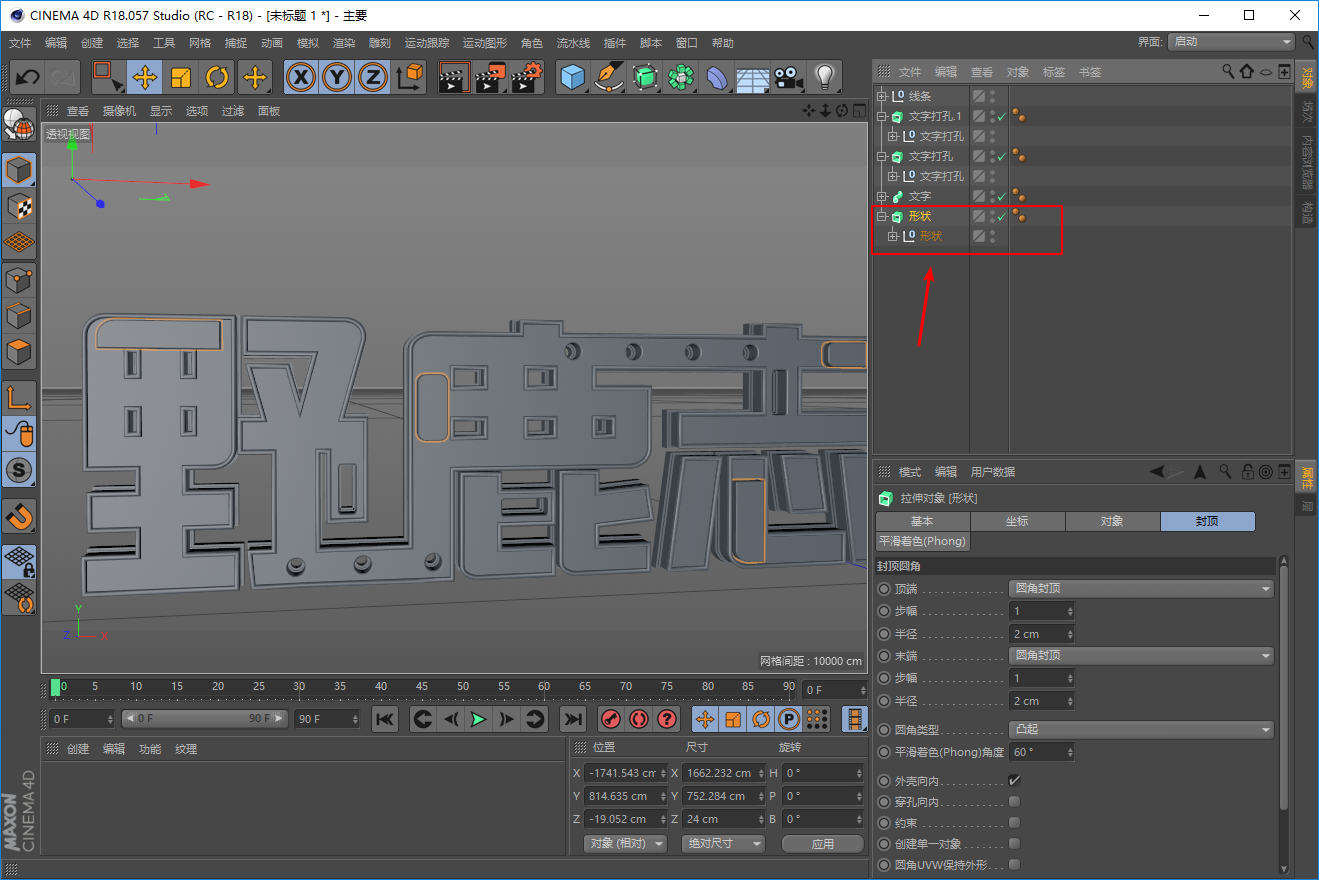Screen dimensions: 1319x880
Task: Collapse the 文字打孔.1 tree node
Action: pos(882,116)
